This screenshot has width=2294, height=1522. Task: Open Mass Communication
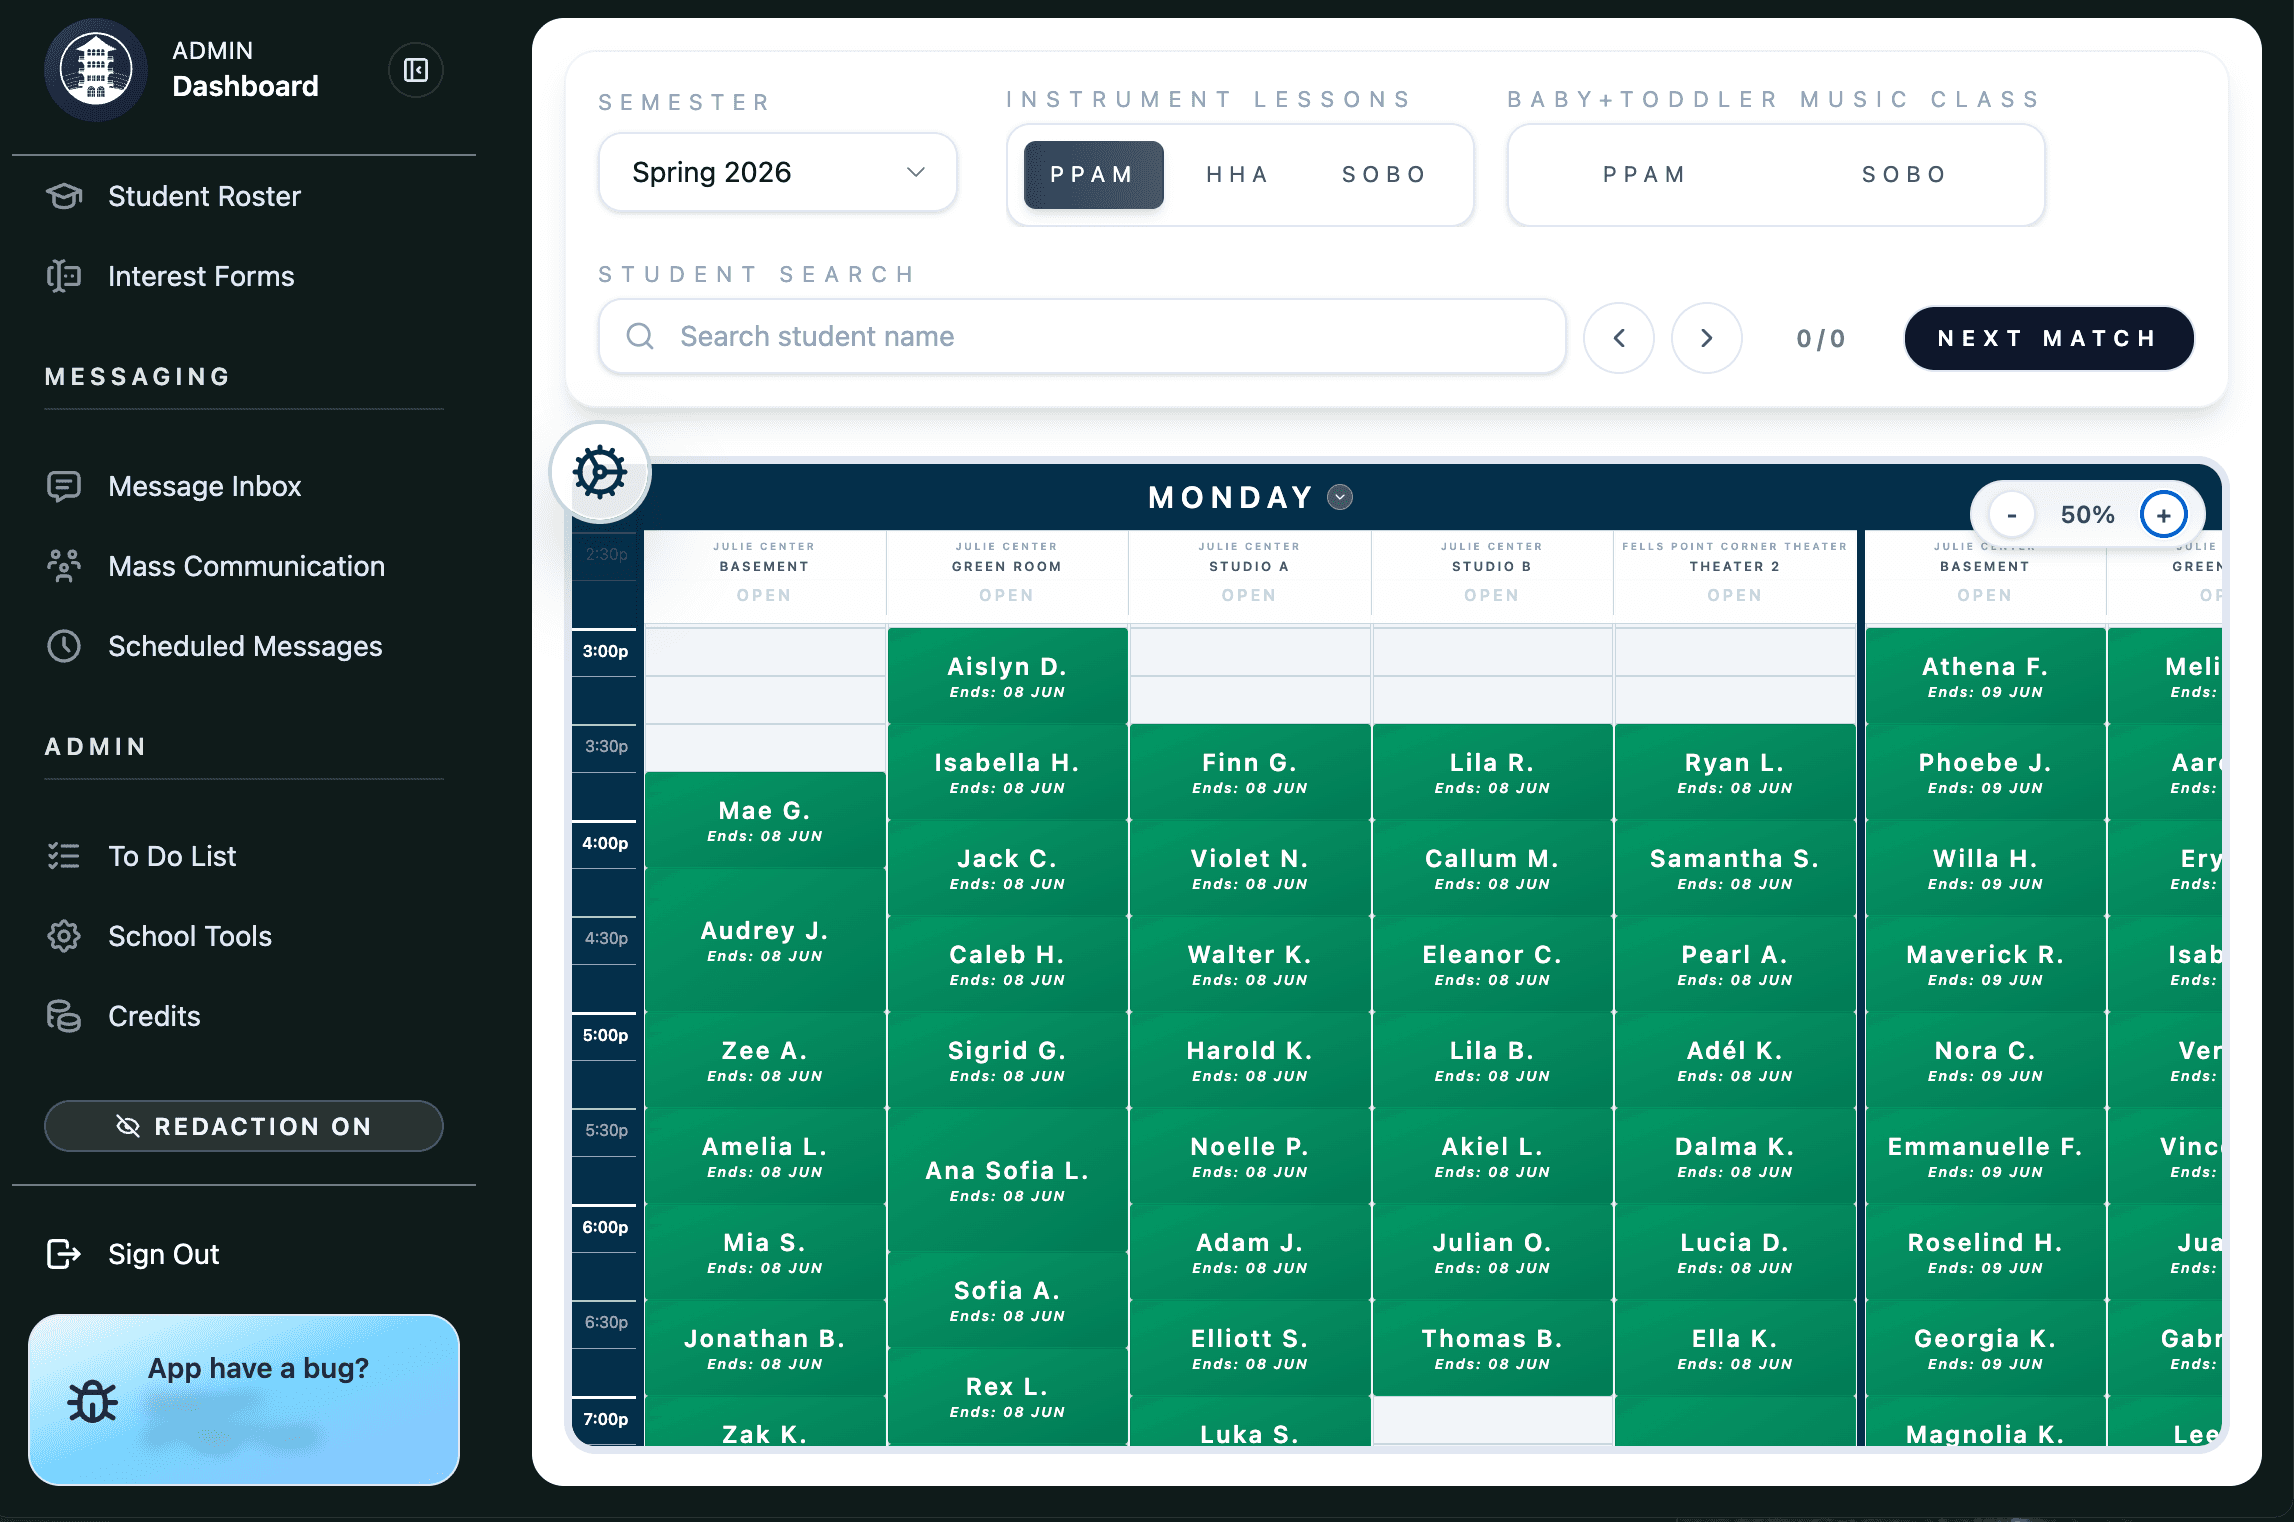246,566
